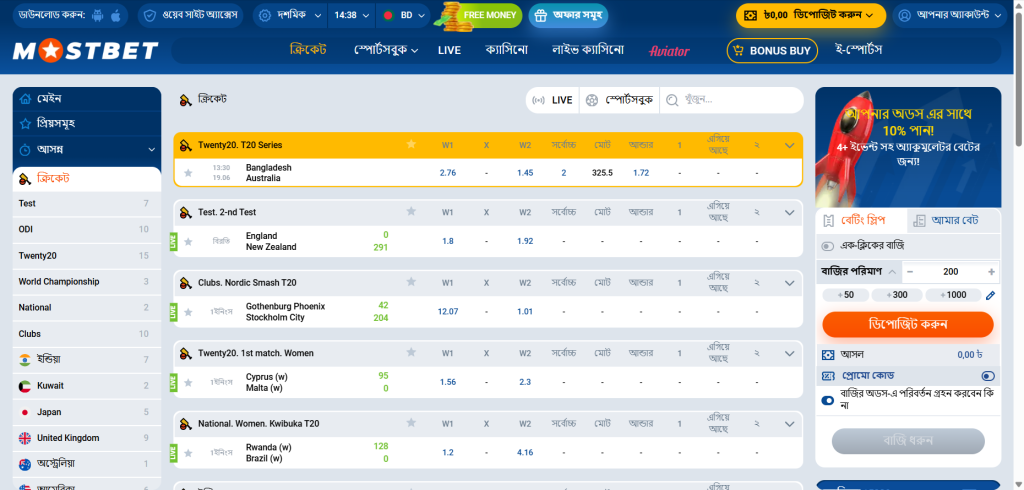Select odds 2.76 for Bangladesh win
The width and height of the screenshot is (1024, 490).
point(447,173)
